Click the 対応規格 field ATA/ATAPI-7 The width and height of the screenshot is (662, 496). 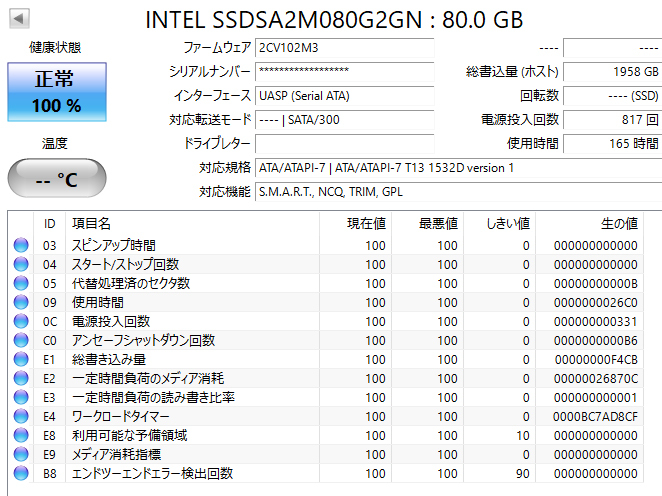459,168
